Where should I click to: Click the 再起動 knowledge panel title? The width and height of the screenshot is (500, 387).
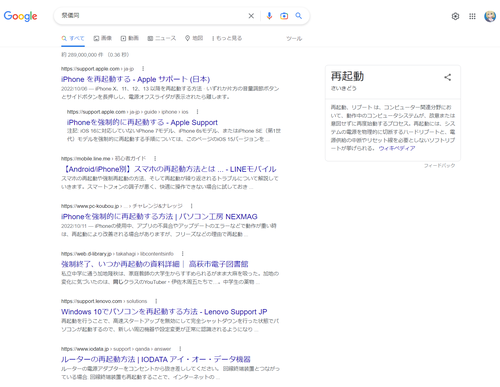(x=347, y=76)
